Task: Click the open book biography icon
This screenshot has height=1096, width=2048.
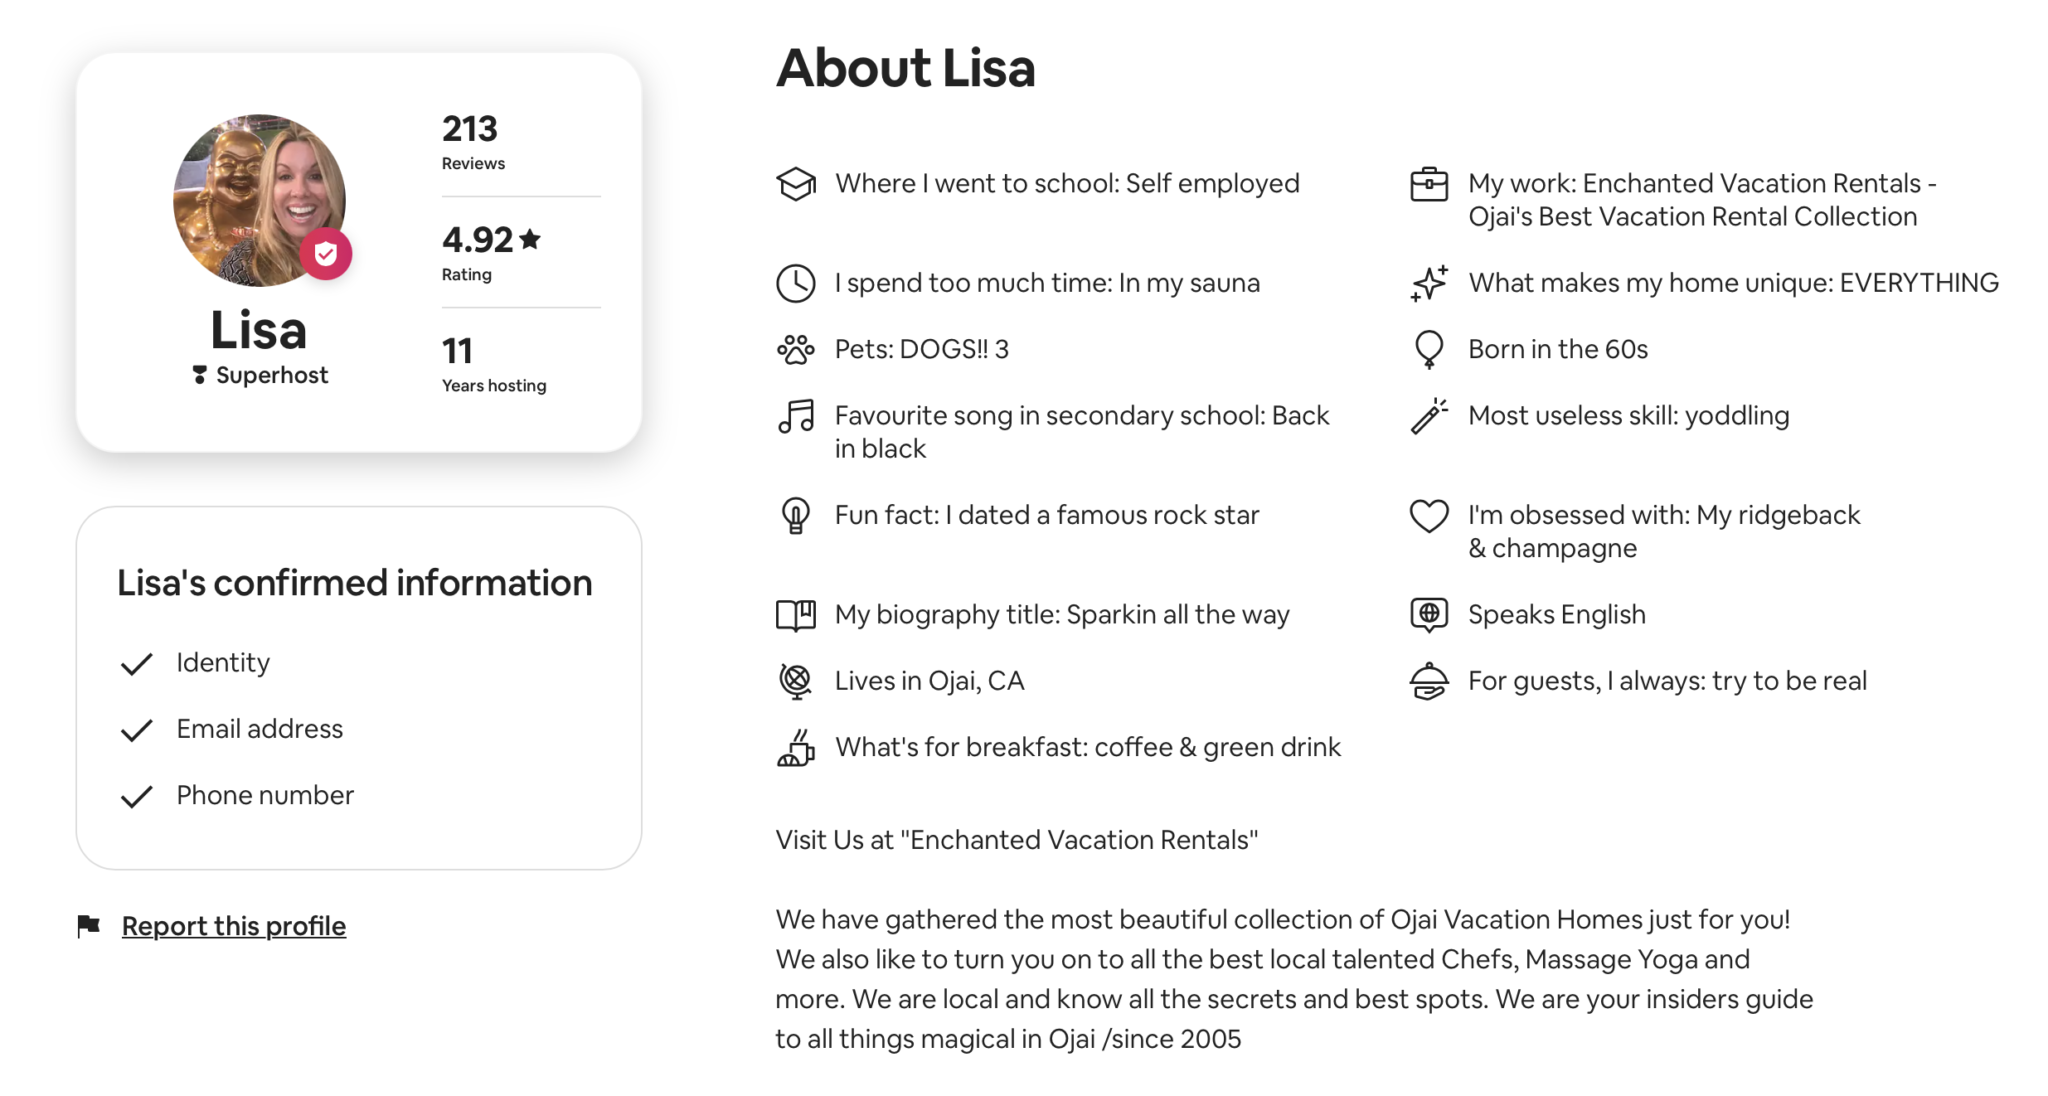Action: [x=795, y=615]
